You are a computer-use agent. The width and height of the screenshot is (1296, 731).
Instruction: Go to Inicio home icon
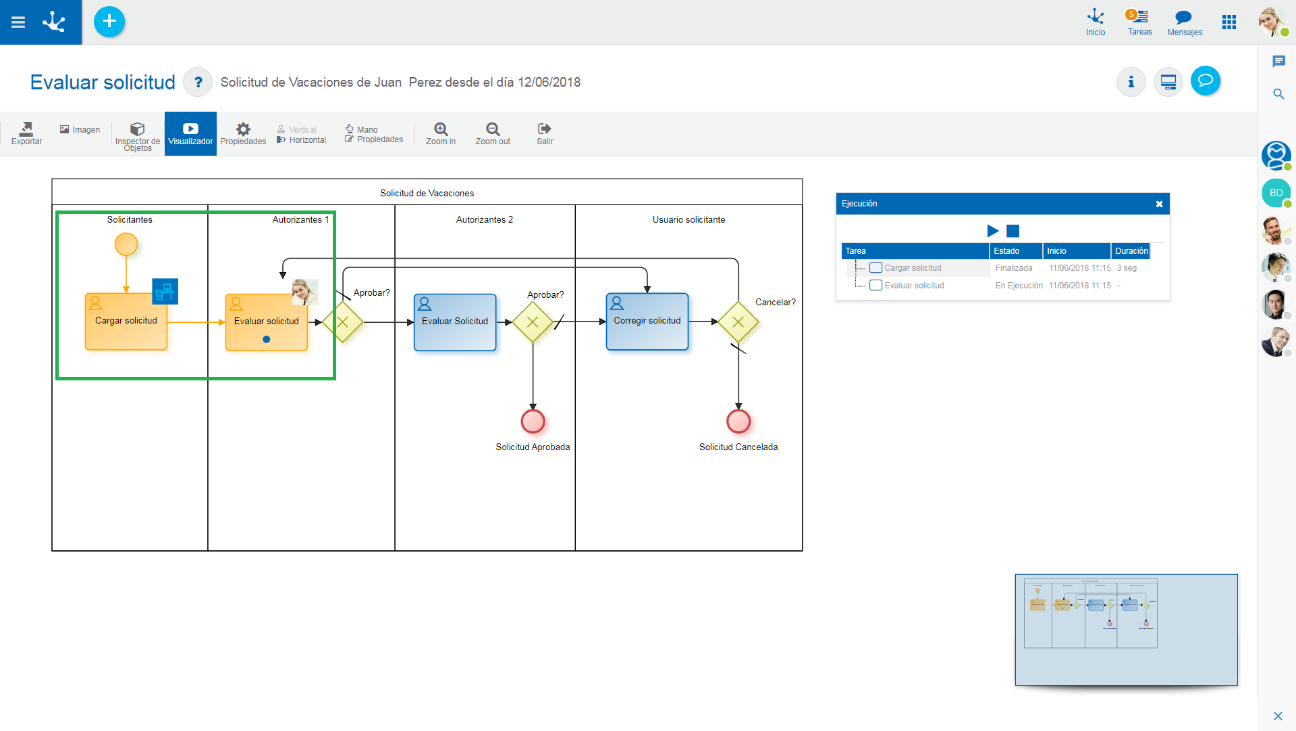point(1096,22)
